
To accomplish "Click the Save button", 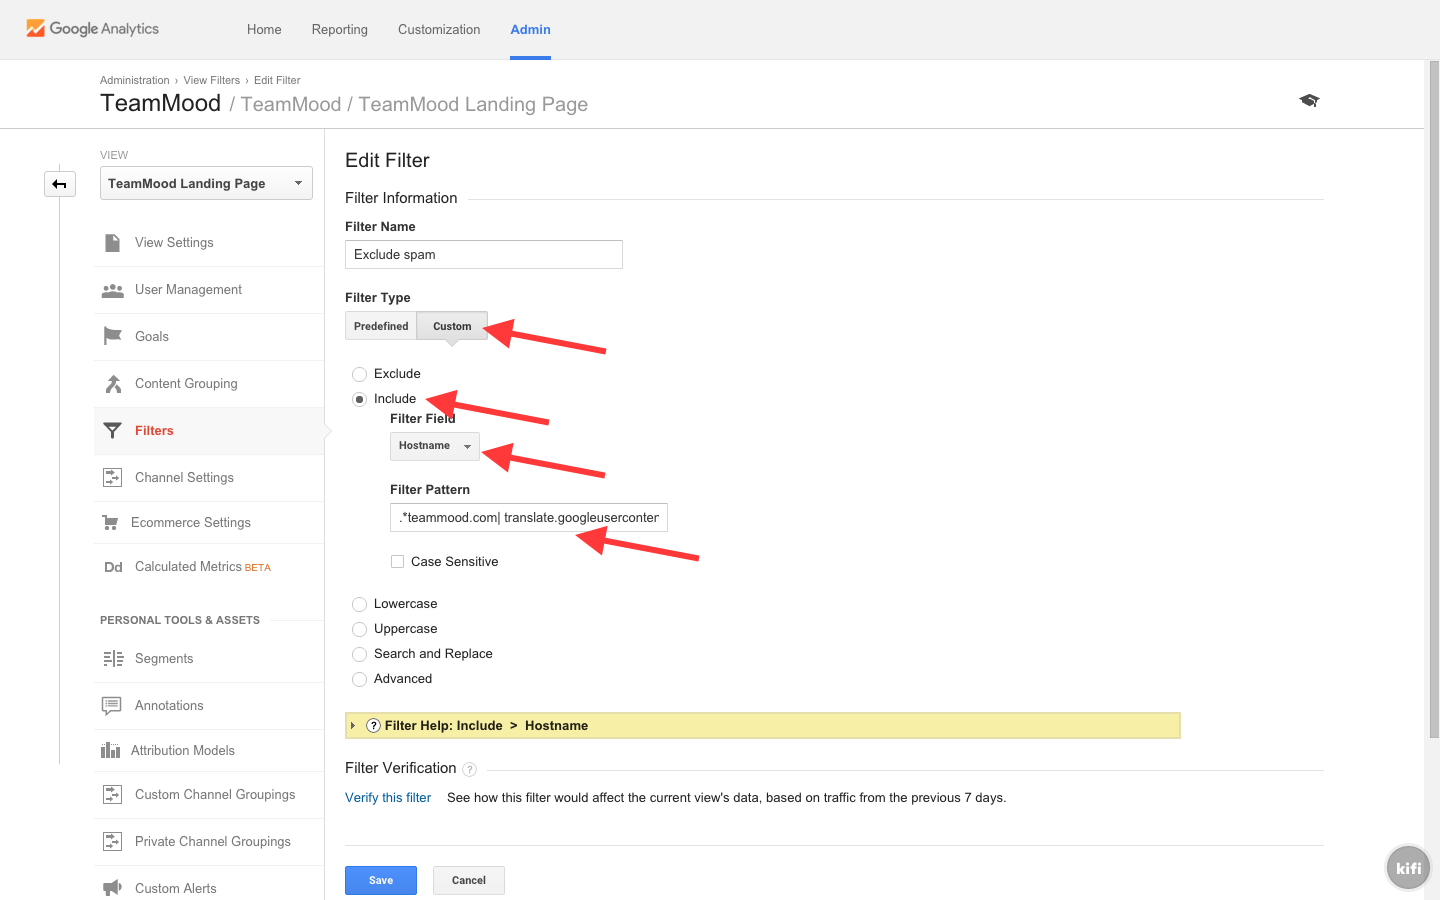I will point(381,880).
